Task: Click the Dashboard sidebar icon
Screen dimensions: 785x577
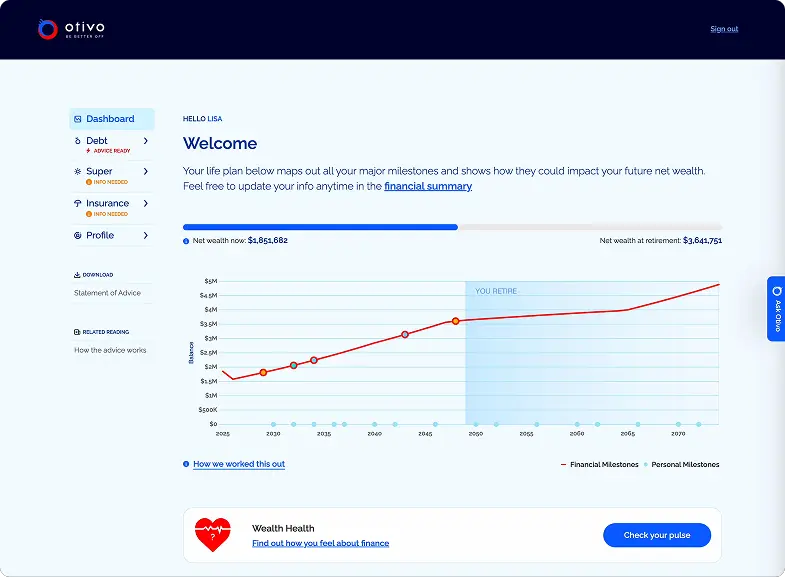Action: pyautogui.click(x=78, y=119)
